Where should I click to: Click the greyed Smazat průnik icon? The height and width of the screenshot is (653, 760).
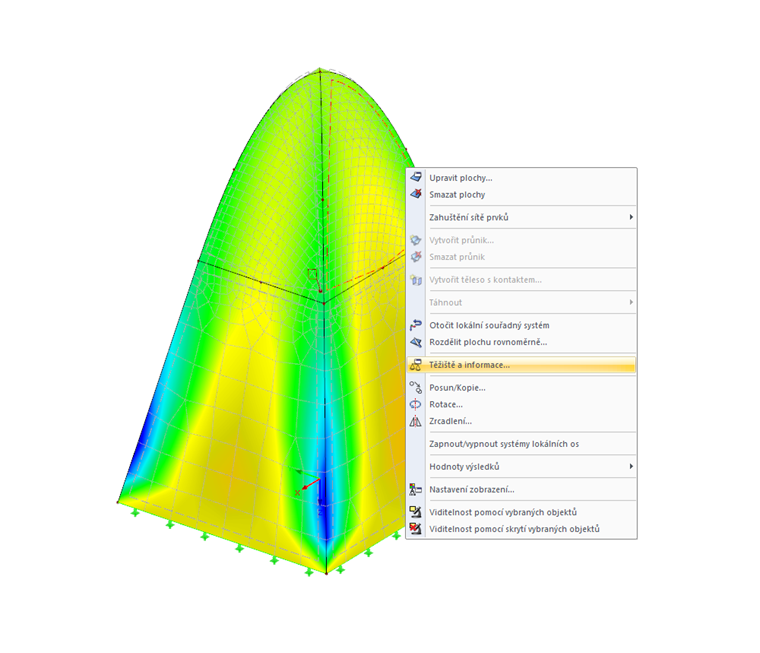point(416,256)
